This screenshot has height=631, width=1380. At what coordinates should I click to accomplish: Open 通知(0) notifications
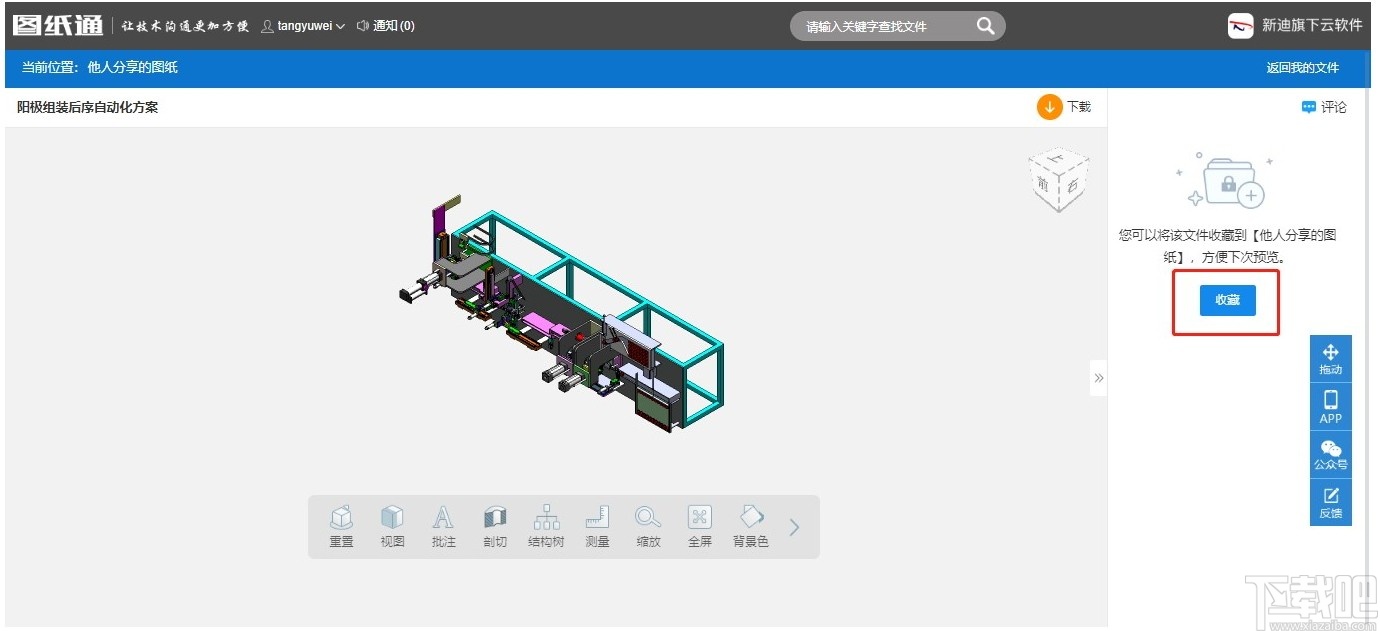tap(386, 26)
